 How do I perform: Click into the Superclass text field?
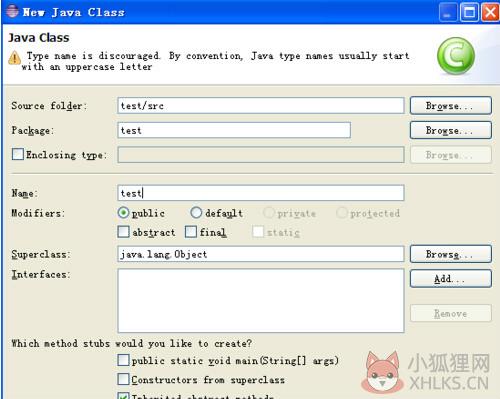pos(261,254)
